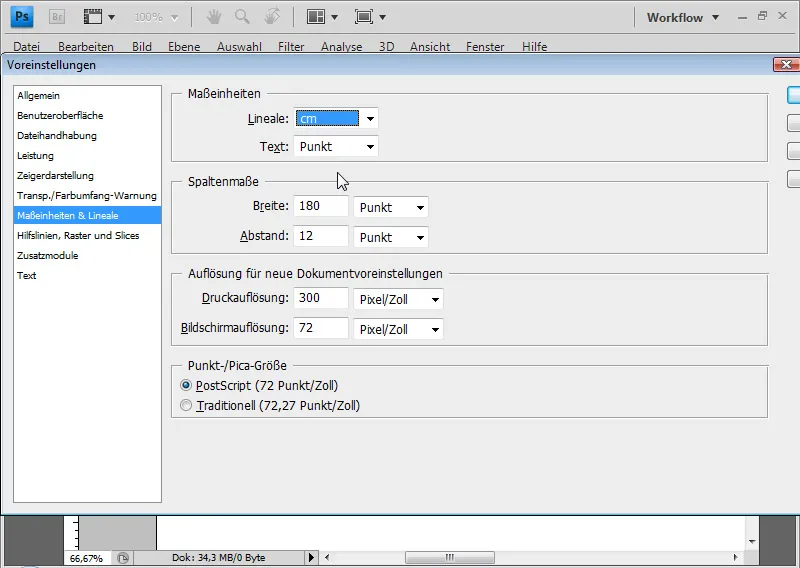Click the horizontal scrollbar right arrow

pos(735,557)
